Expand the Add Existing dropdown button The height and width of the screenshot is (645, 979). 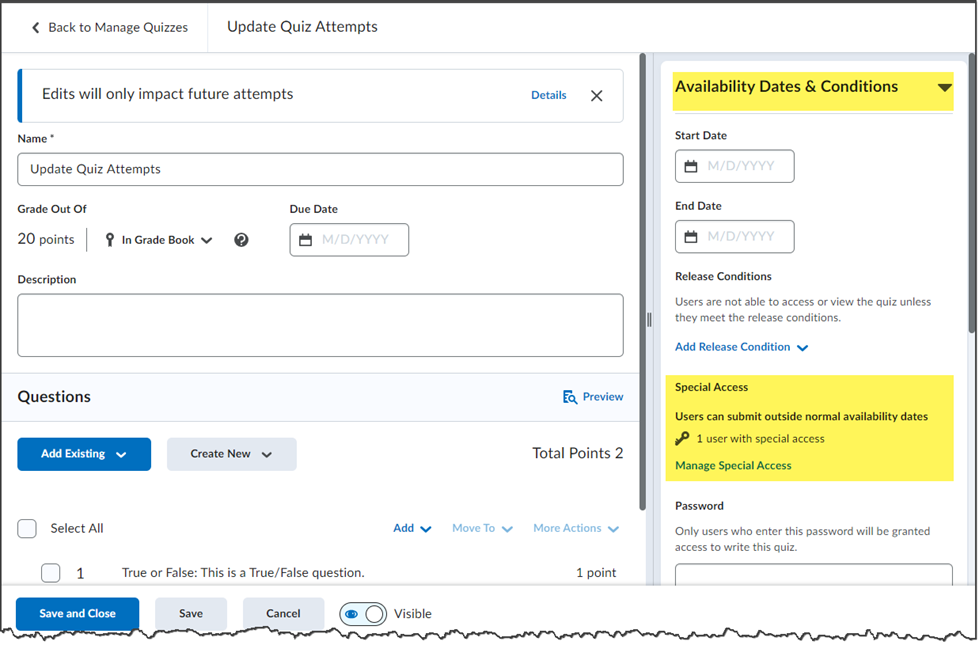click(84, 454)
